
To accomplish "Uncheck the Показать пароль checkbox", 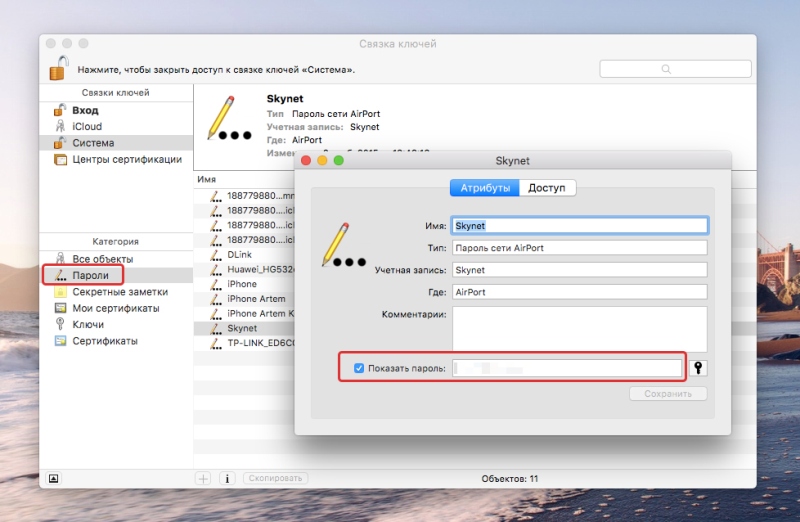I will [359, 368].
